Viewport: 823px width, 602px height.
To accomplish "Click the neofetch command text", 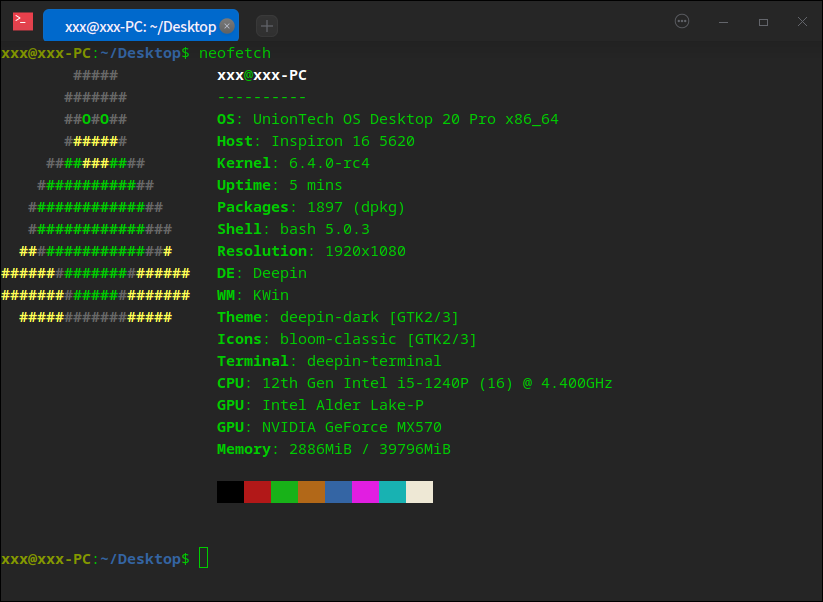I will (x=235, y=53).
